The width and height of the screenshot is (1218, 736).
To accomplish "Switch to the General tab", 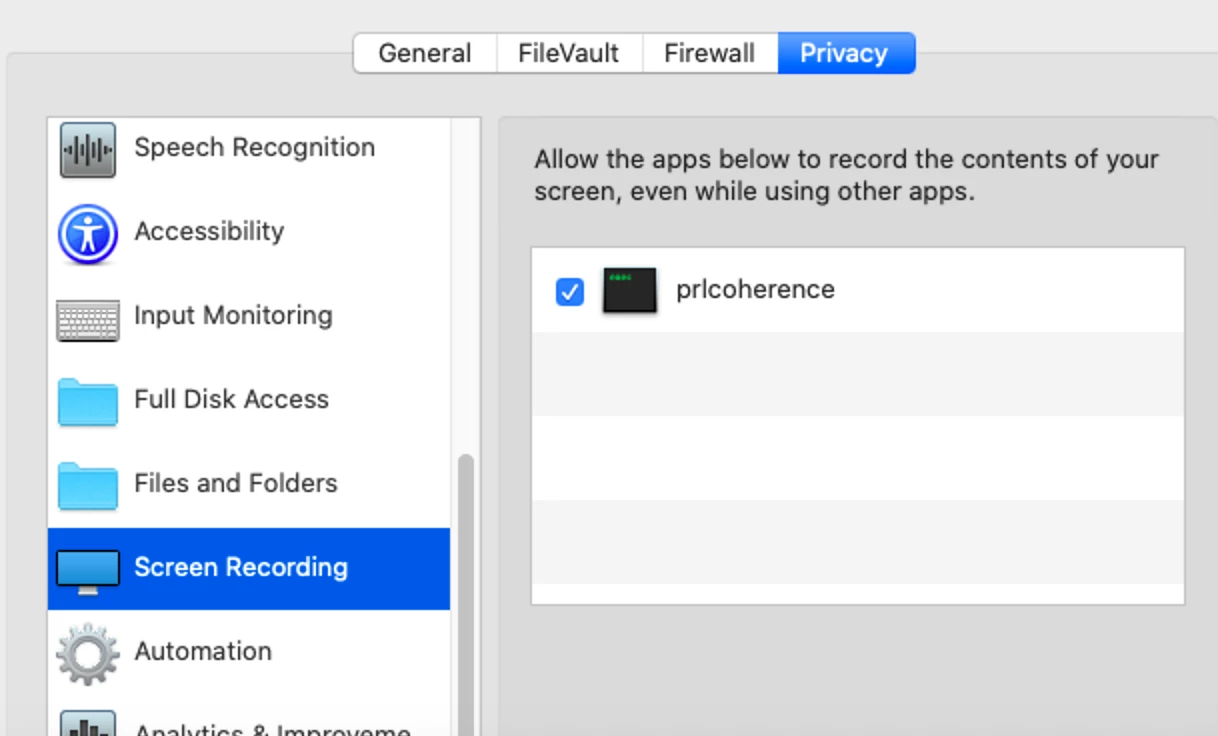I will point(425,53).
